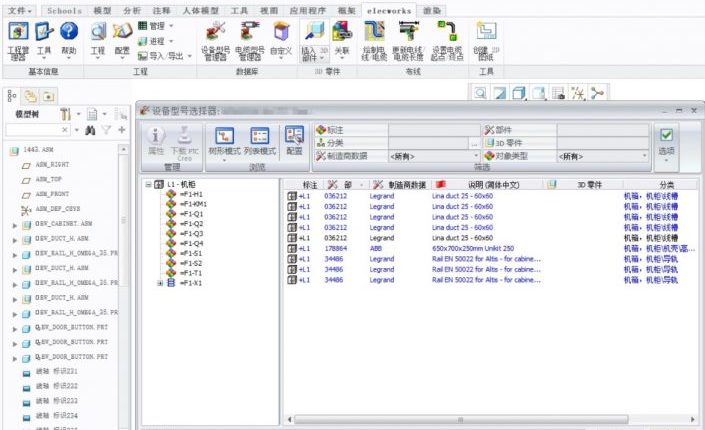The width and height of the screenshot is (705, 430).
Task: Open the 制造商数据 <所有> combo box
Action: tap(434, 156)
